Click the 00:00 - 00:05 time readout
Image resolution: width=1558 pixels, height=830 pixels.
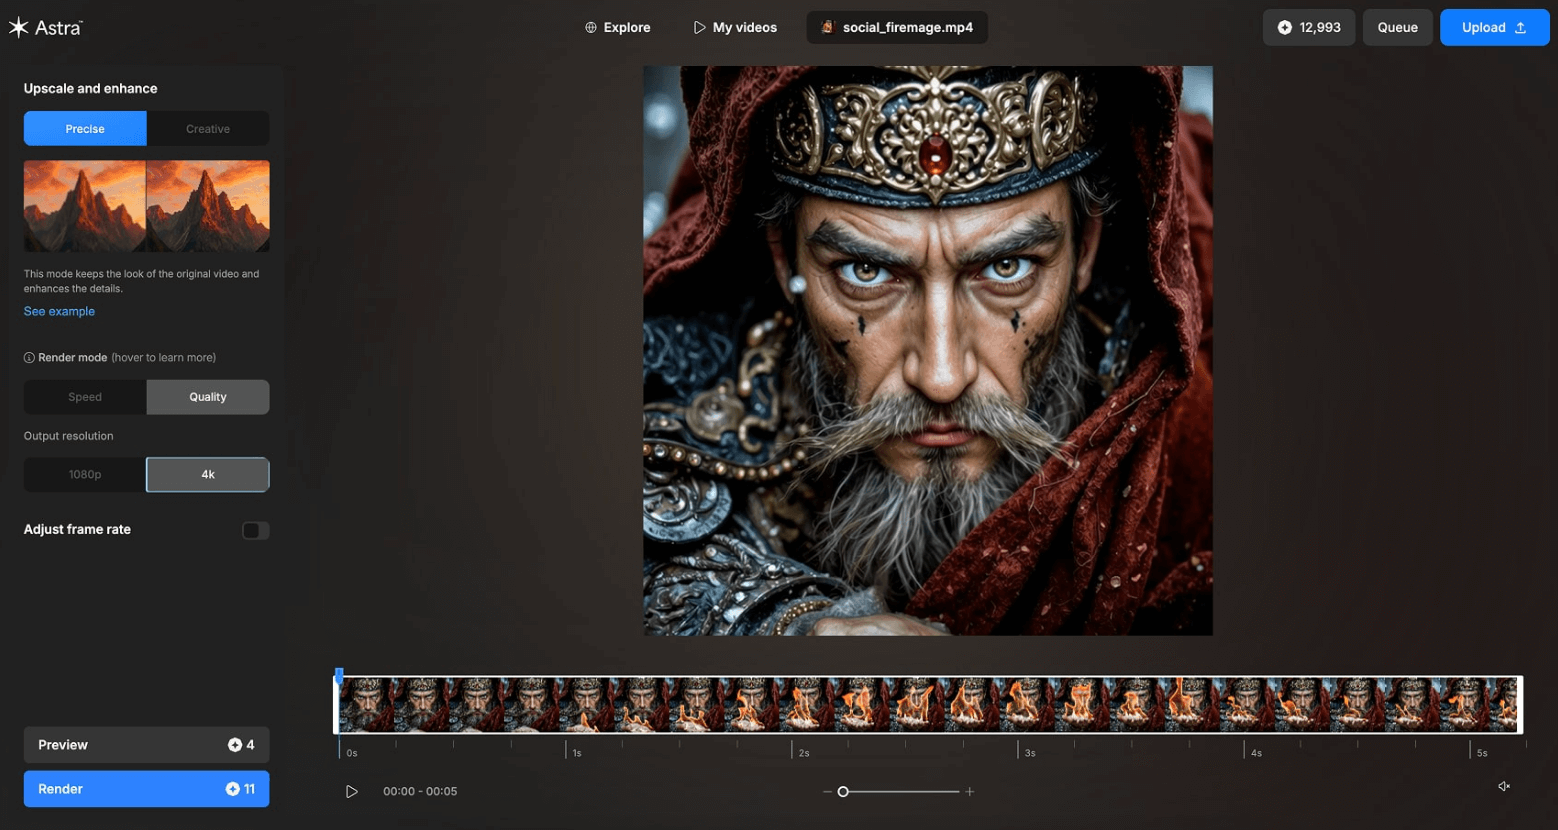(x=420, y=791)
